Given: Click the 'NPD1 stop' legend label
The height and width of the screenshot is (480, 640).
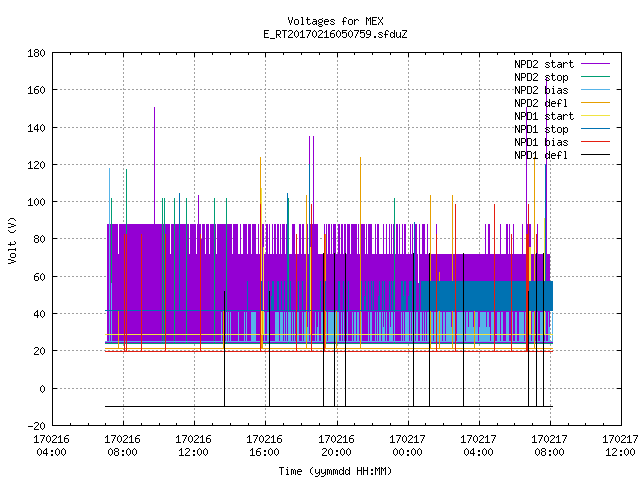Looking at the screenshot, I should tap(541, 129).
